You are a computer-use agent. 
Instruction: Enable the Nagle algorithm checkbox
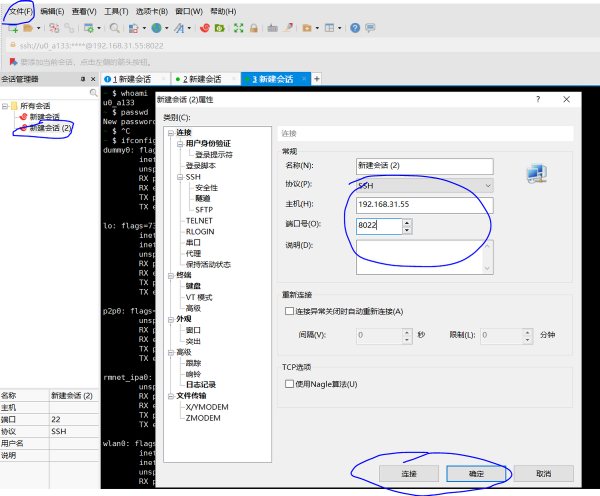(290, 384)
